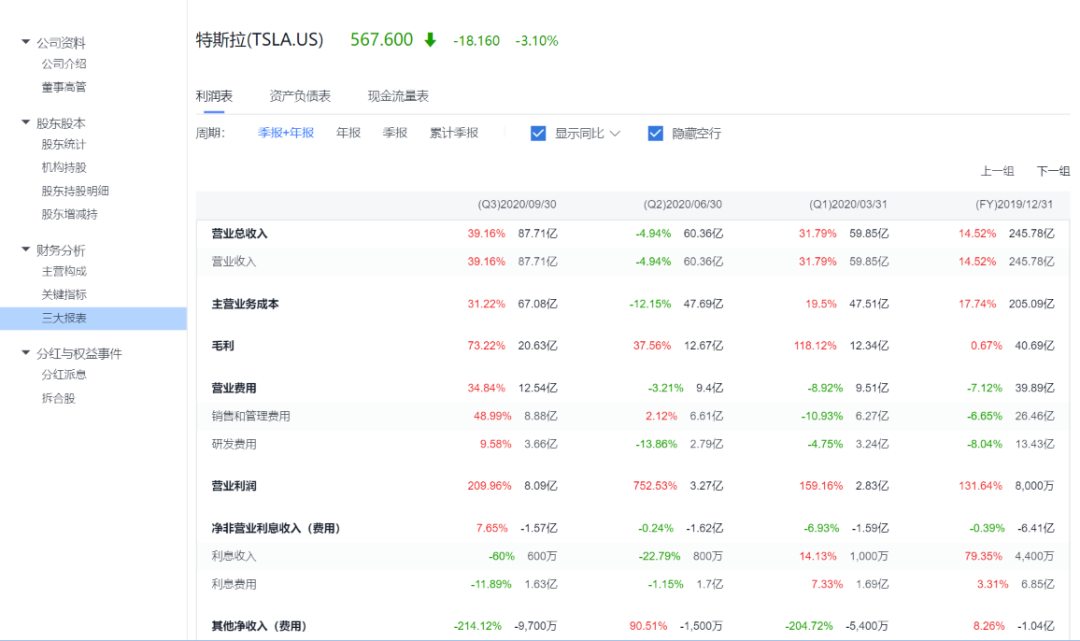1080x641 pixels.
Task: Click the 118.12% 毛利 growth value
Action: [x=815, y=346]
